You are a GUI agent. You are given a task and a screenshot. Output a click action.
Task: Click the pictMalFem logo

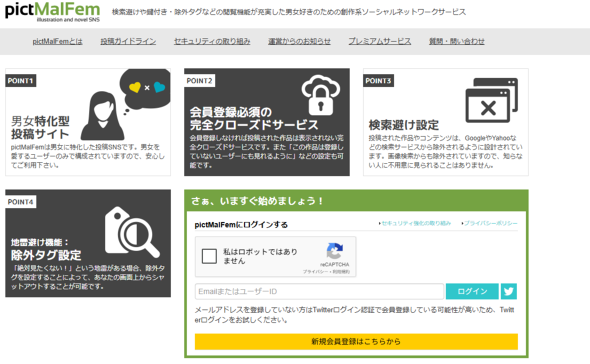(x=53, y=12)
